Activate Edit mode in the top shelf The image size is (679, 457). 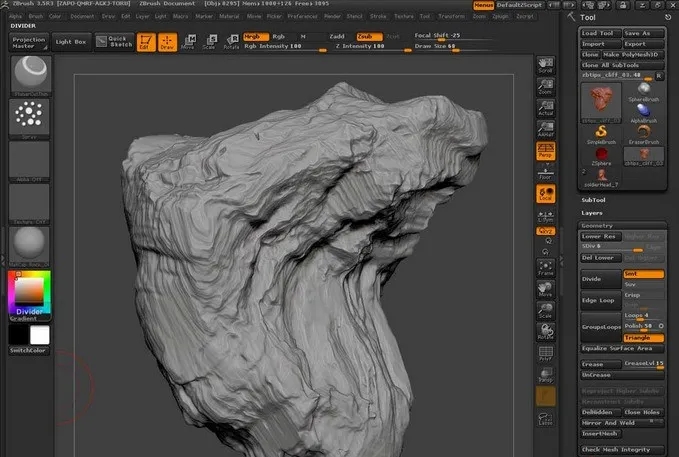(144, 42)
